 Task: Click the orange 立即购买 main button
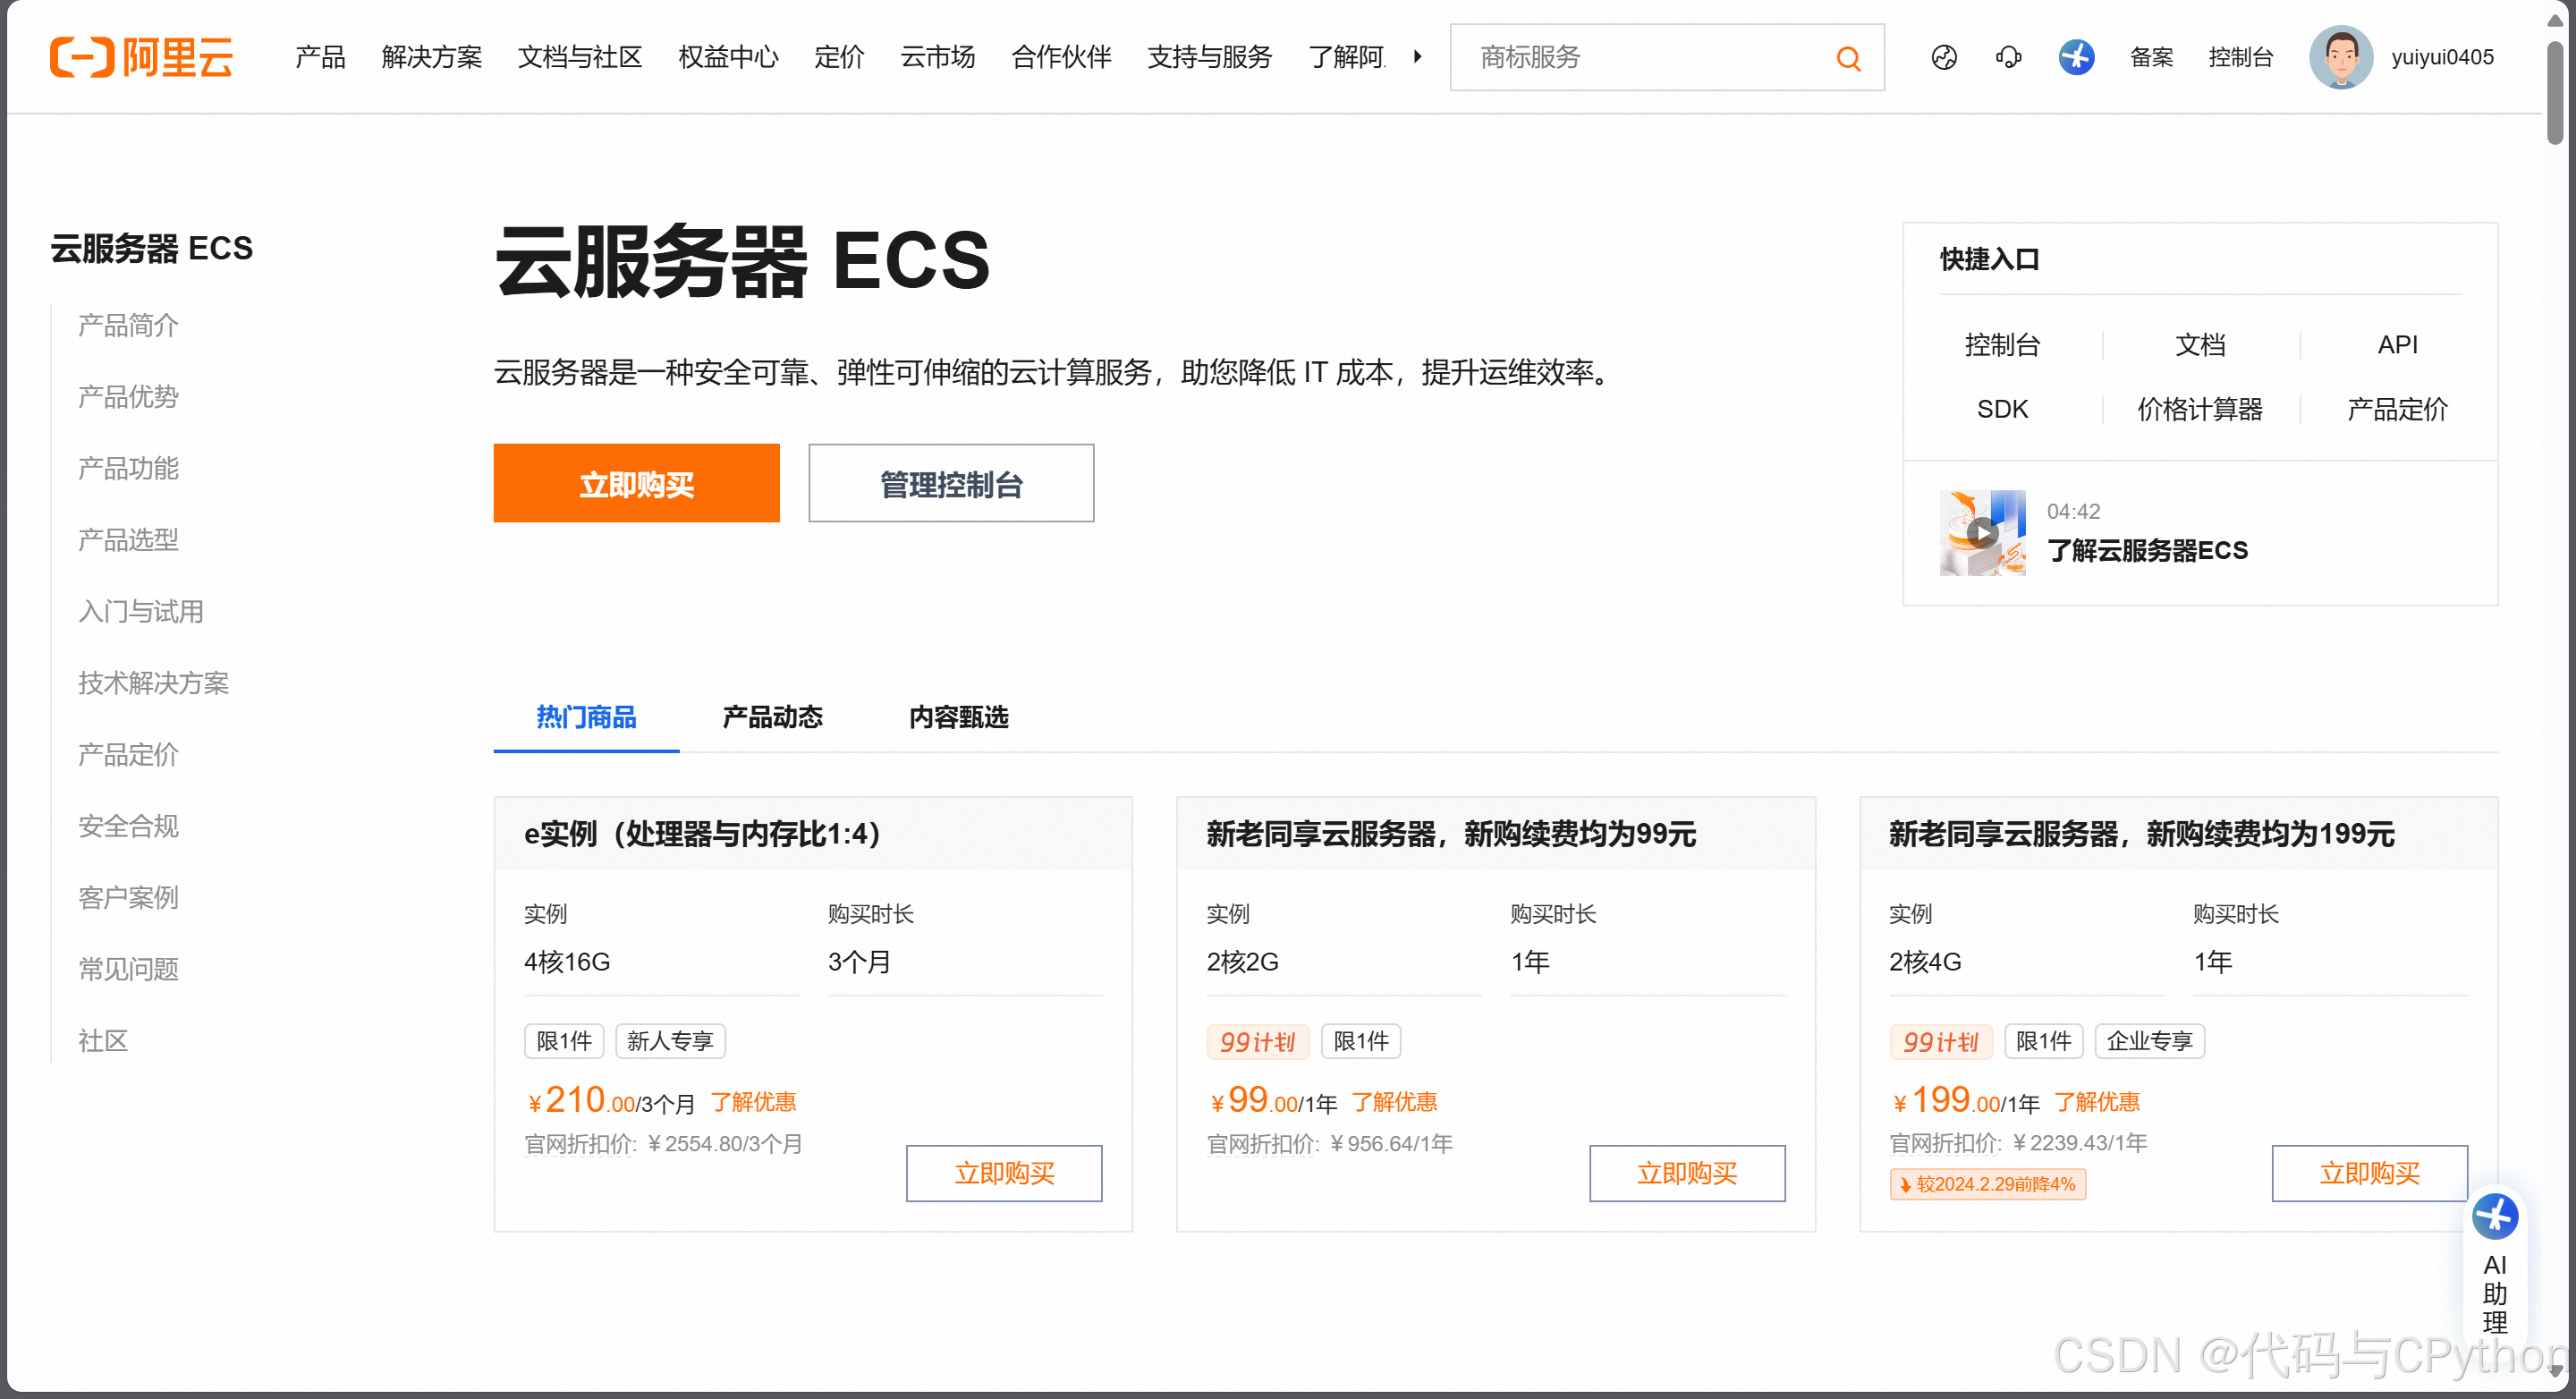(636, 483)
